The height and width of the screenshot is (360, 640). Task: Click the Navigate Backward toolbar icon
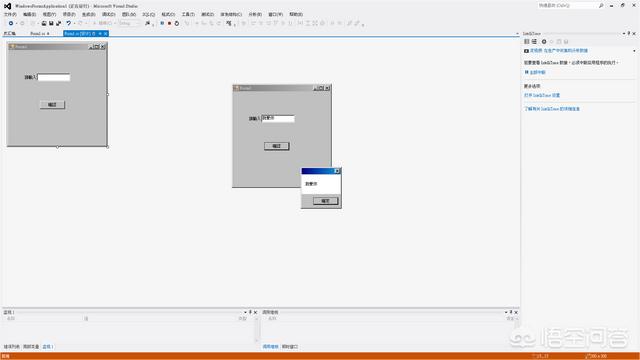[x=11, y=23]
